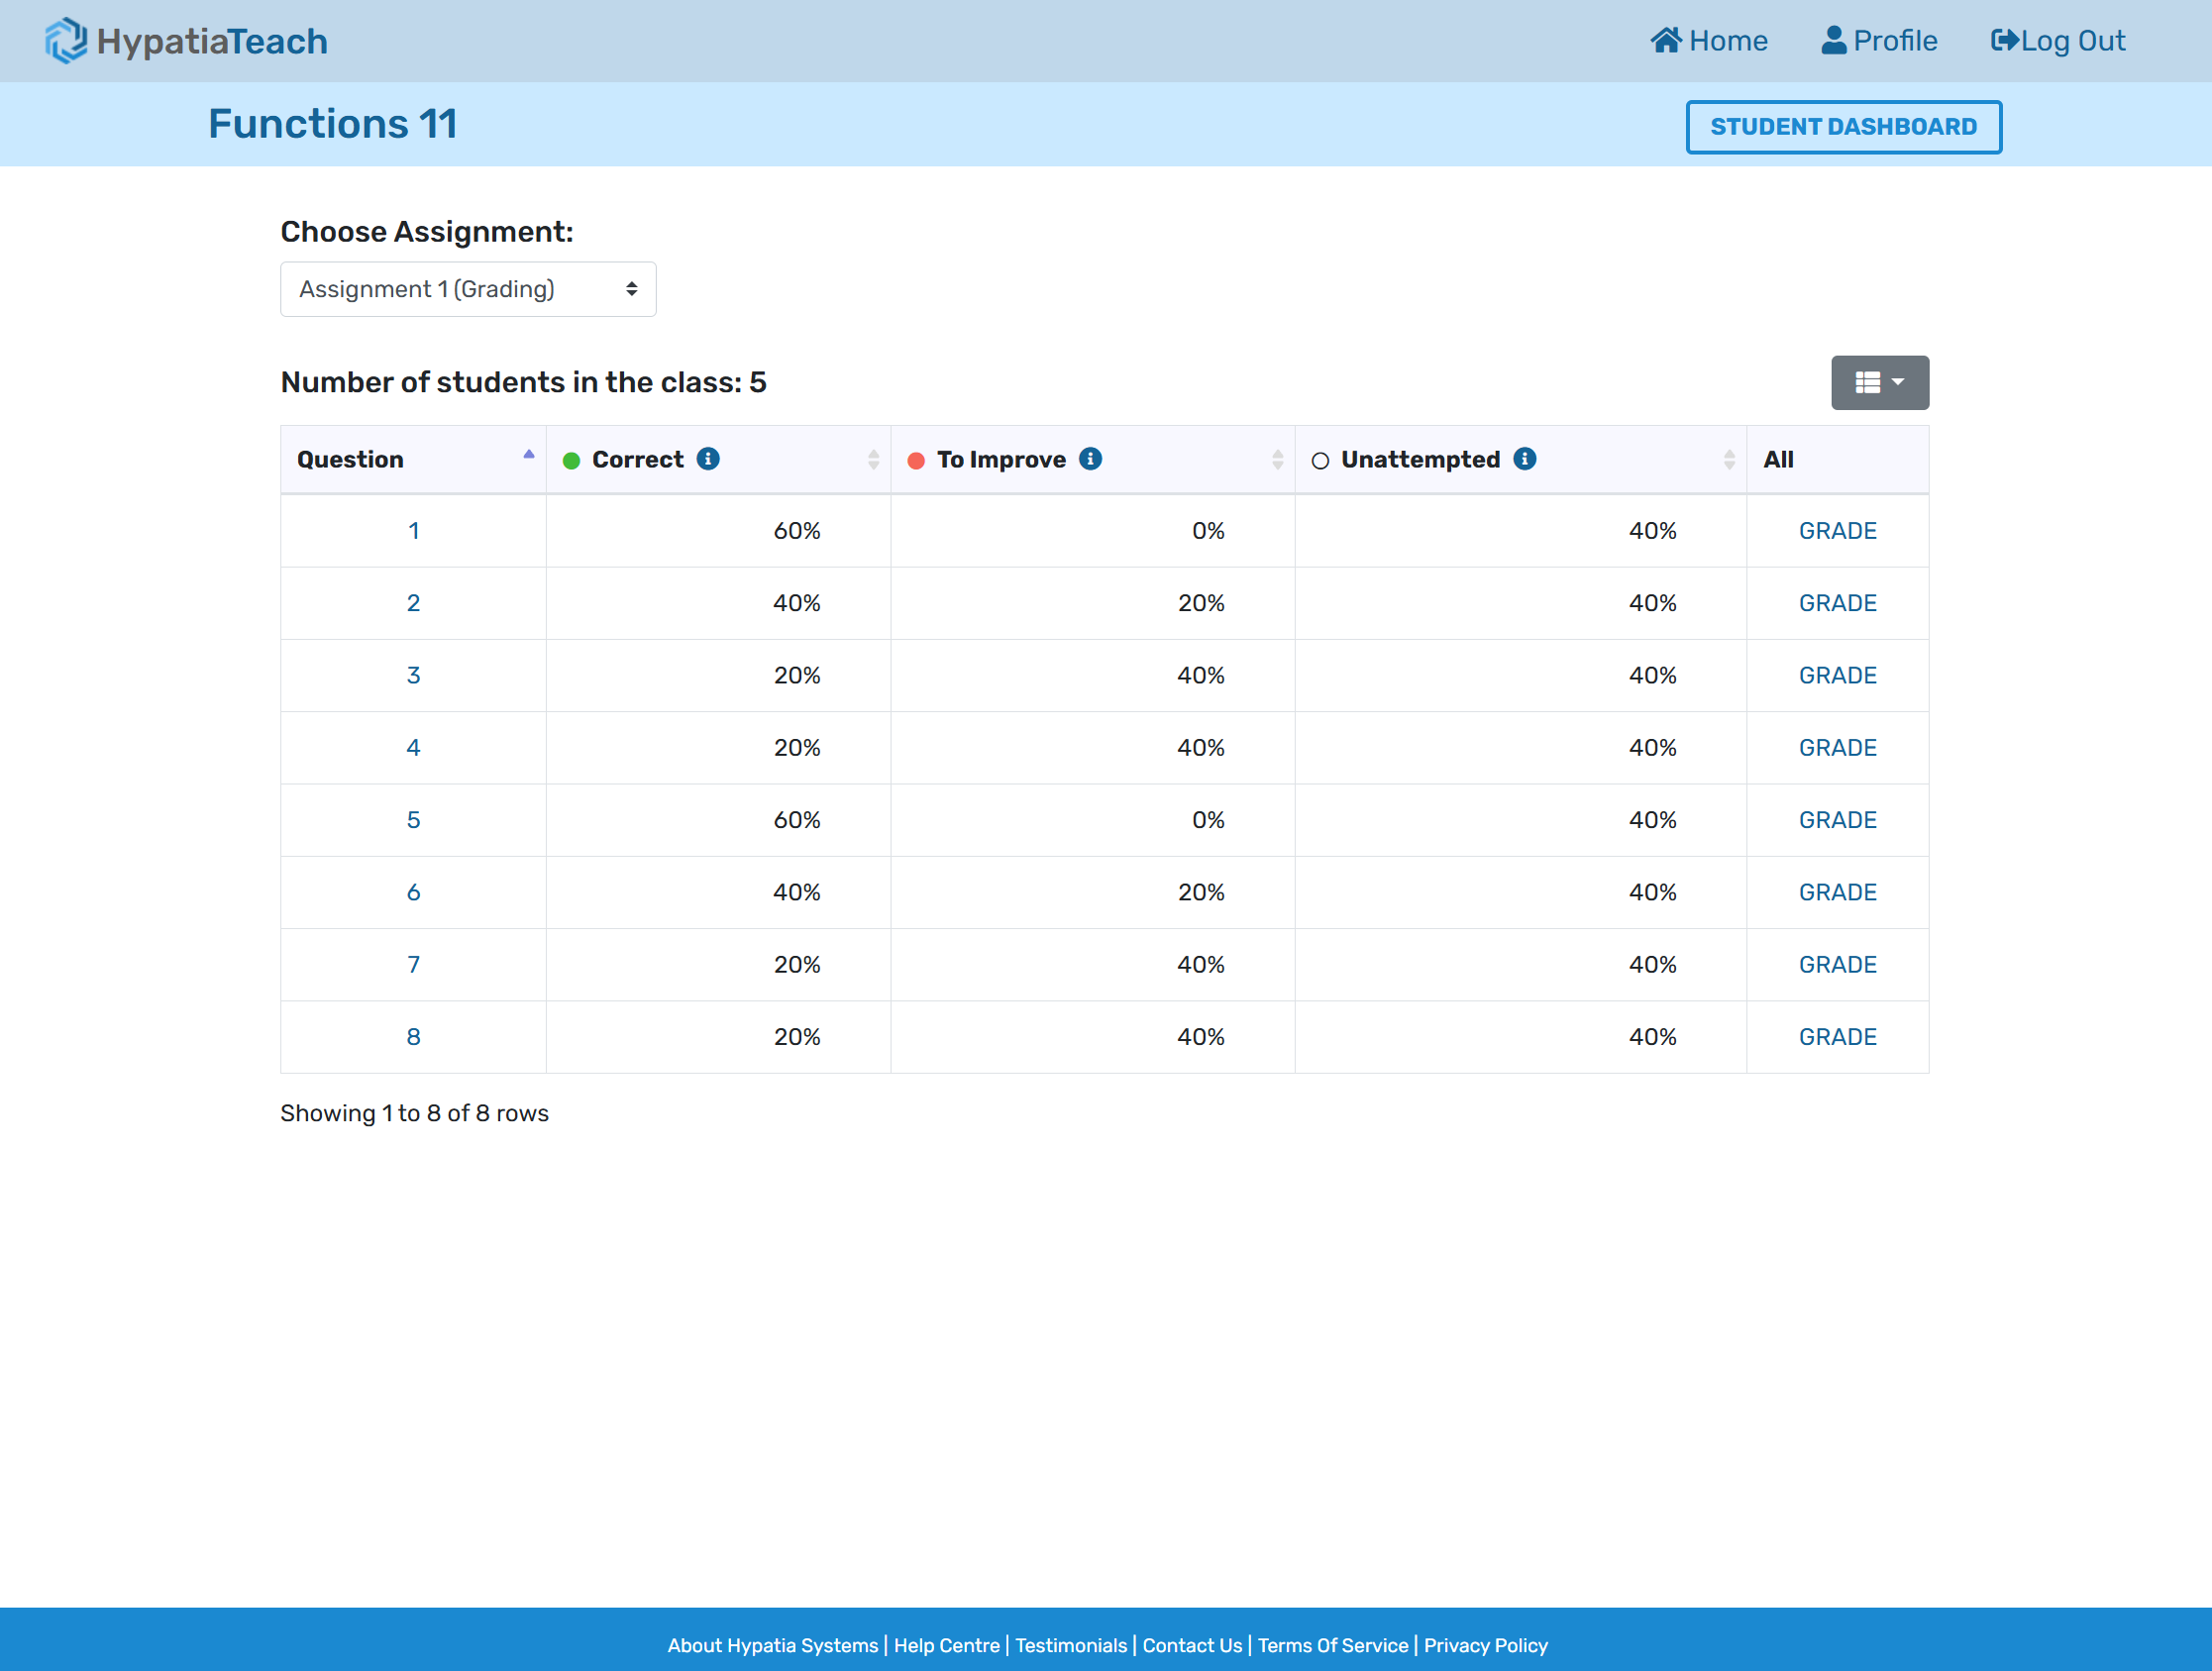
Task: Go to Home via house icon
Action: pos(1665,40)
